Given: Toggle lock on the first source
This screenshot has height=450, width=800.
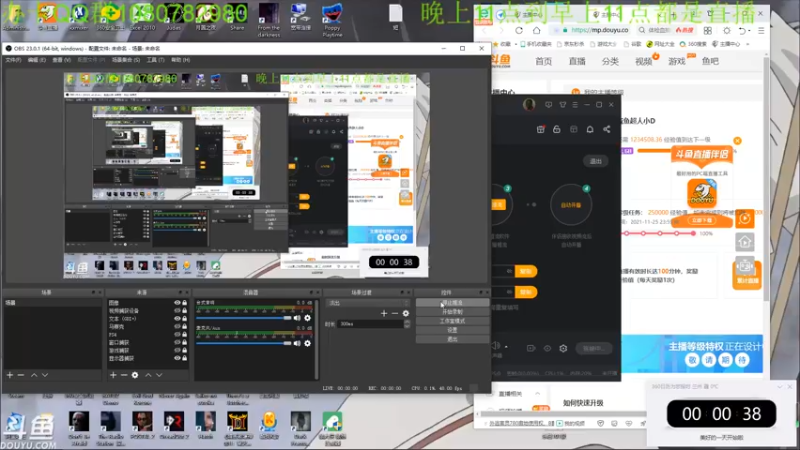Looking at the screenshot, I should pyautogui.click(x=185, y=303).
